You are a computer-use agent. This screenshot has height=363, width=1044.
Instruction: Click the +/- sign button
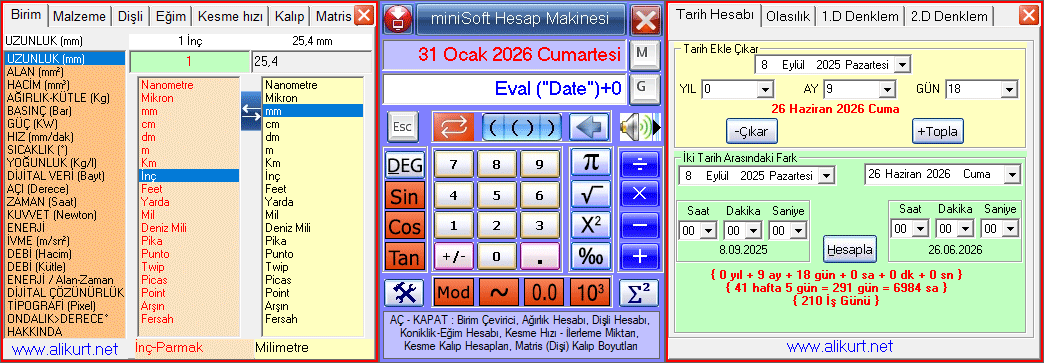(453, 256)
